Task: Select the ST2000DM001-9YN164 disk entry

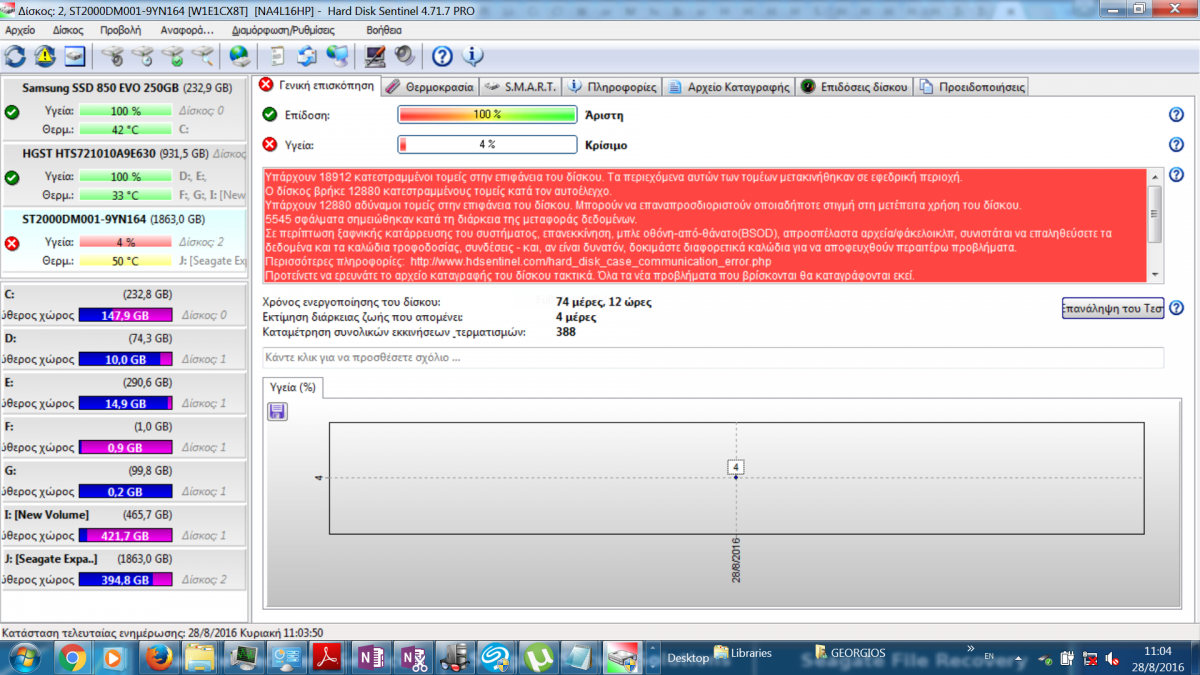Action: 124,240
